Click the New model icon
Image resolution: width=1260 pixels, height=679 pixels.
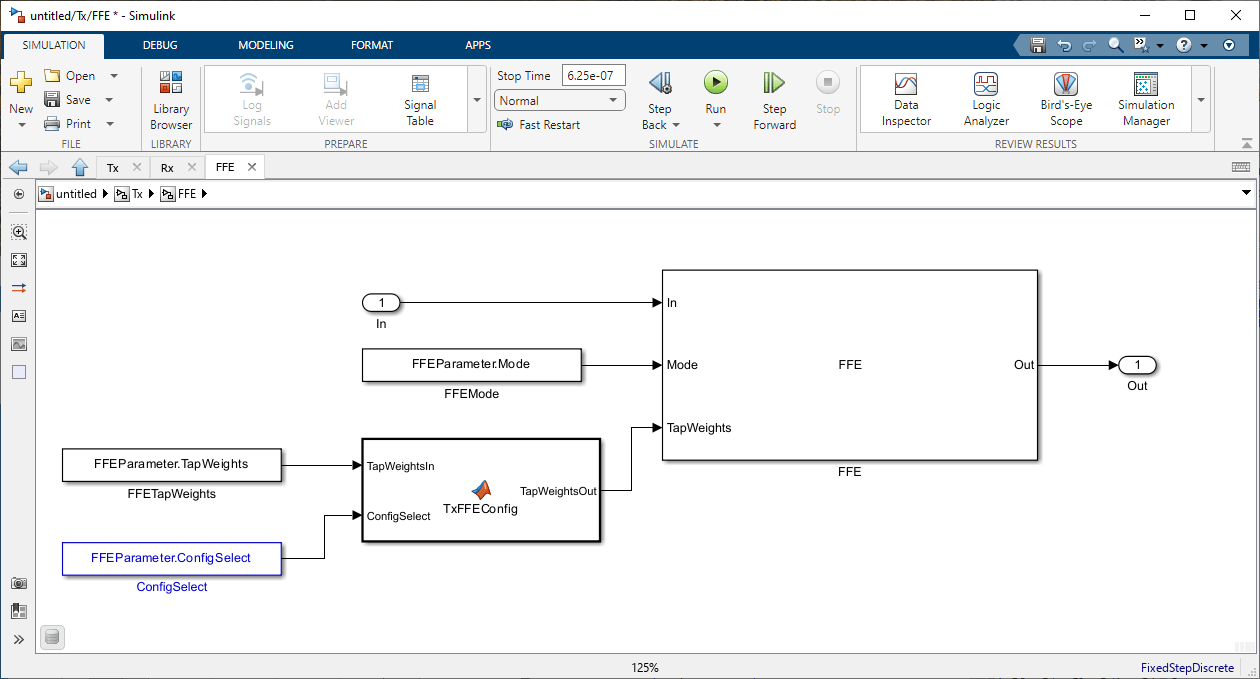[x=20, y=85]
